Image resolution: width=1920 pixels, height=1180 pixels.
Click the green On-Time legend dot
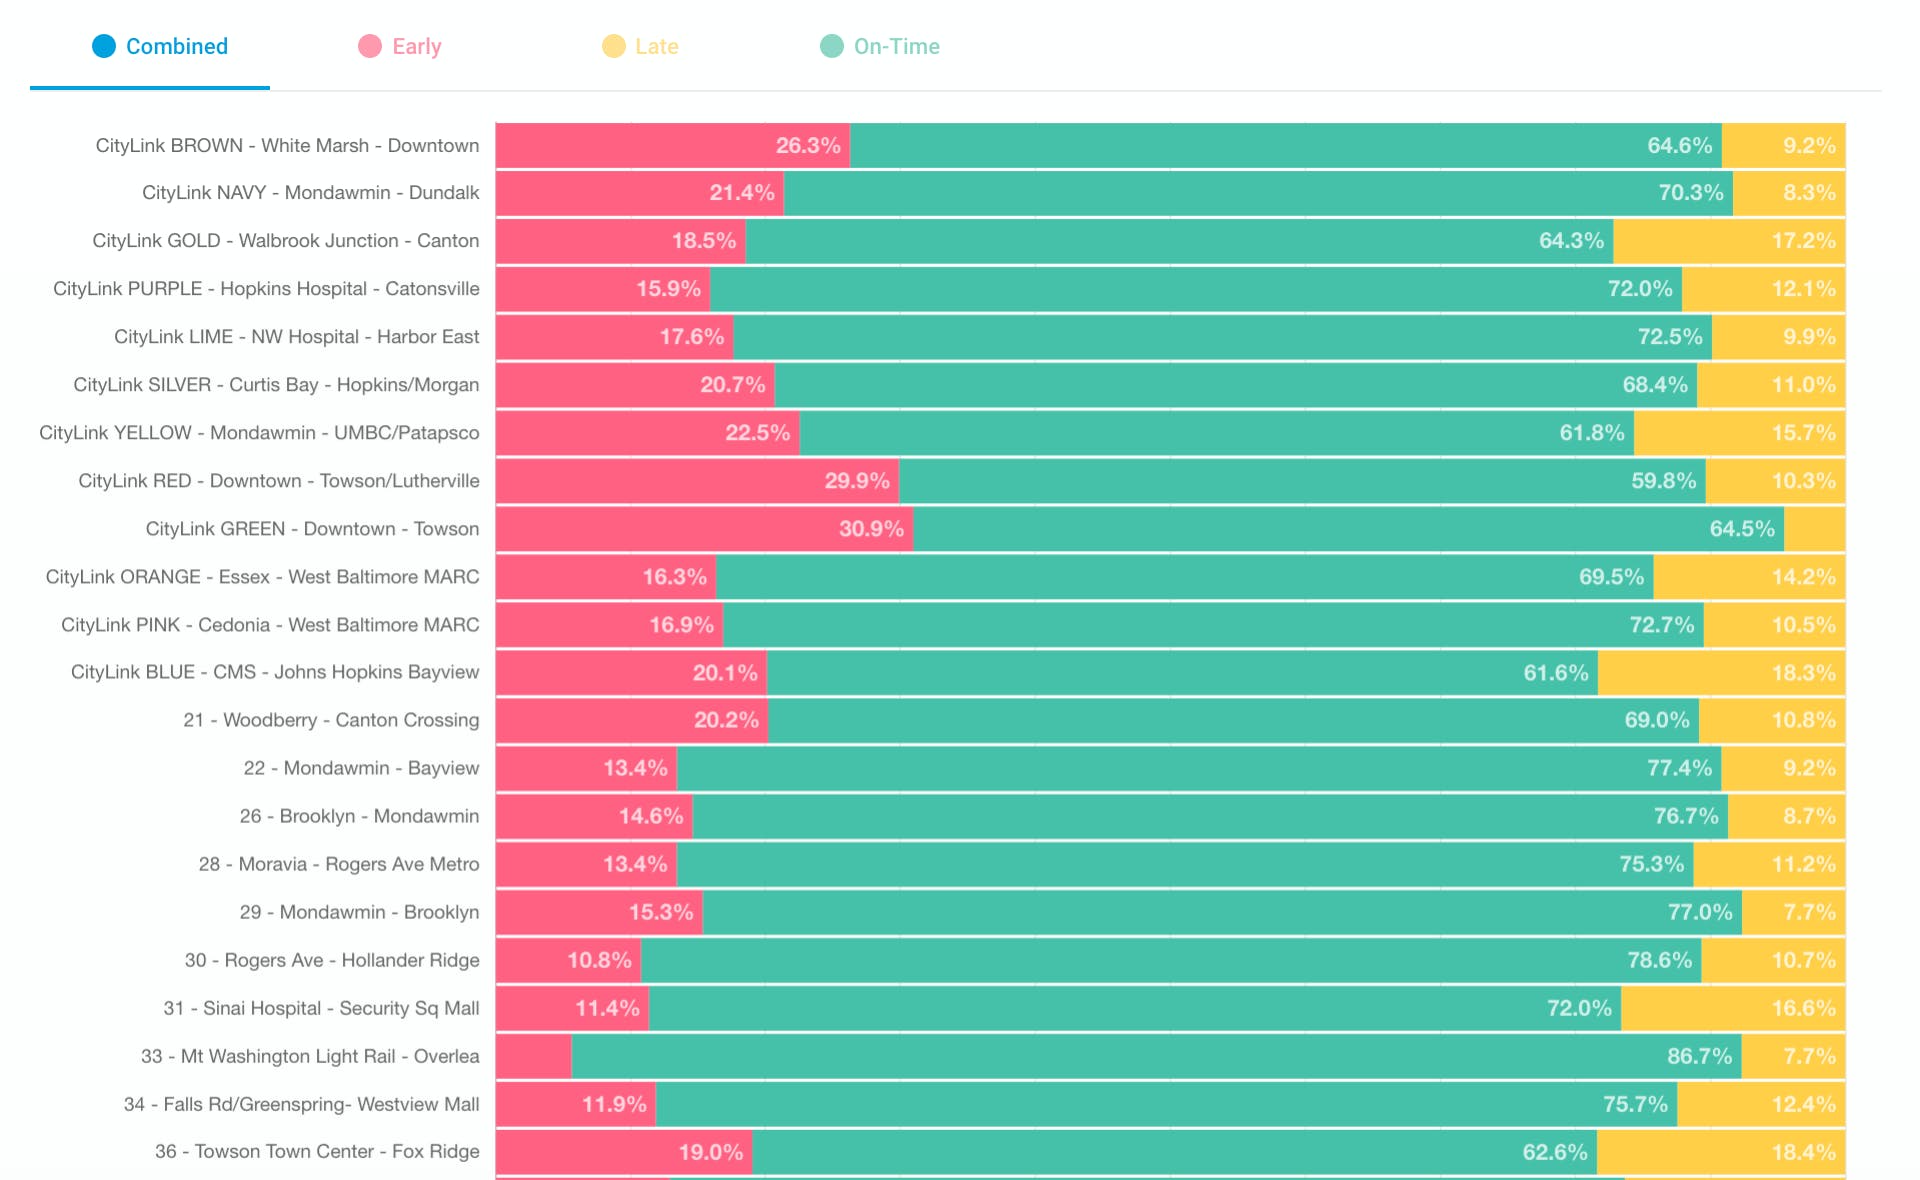coord(832,46)
